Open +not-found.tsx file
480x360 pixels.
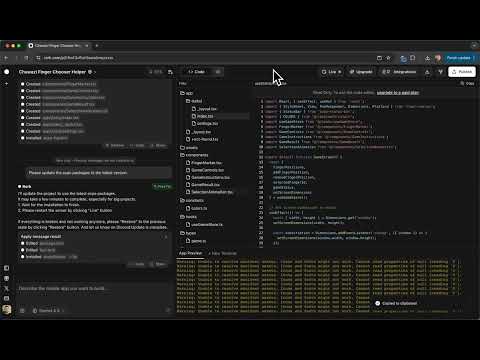(202, 139)
